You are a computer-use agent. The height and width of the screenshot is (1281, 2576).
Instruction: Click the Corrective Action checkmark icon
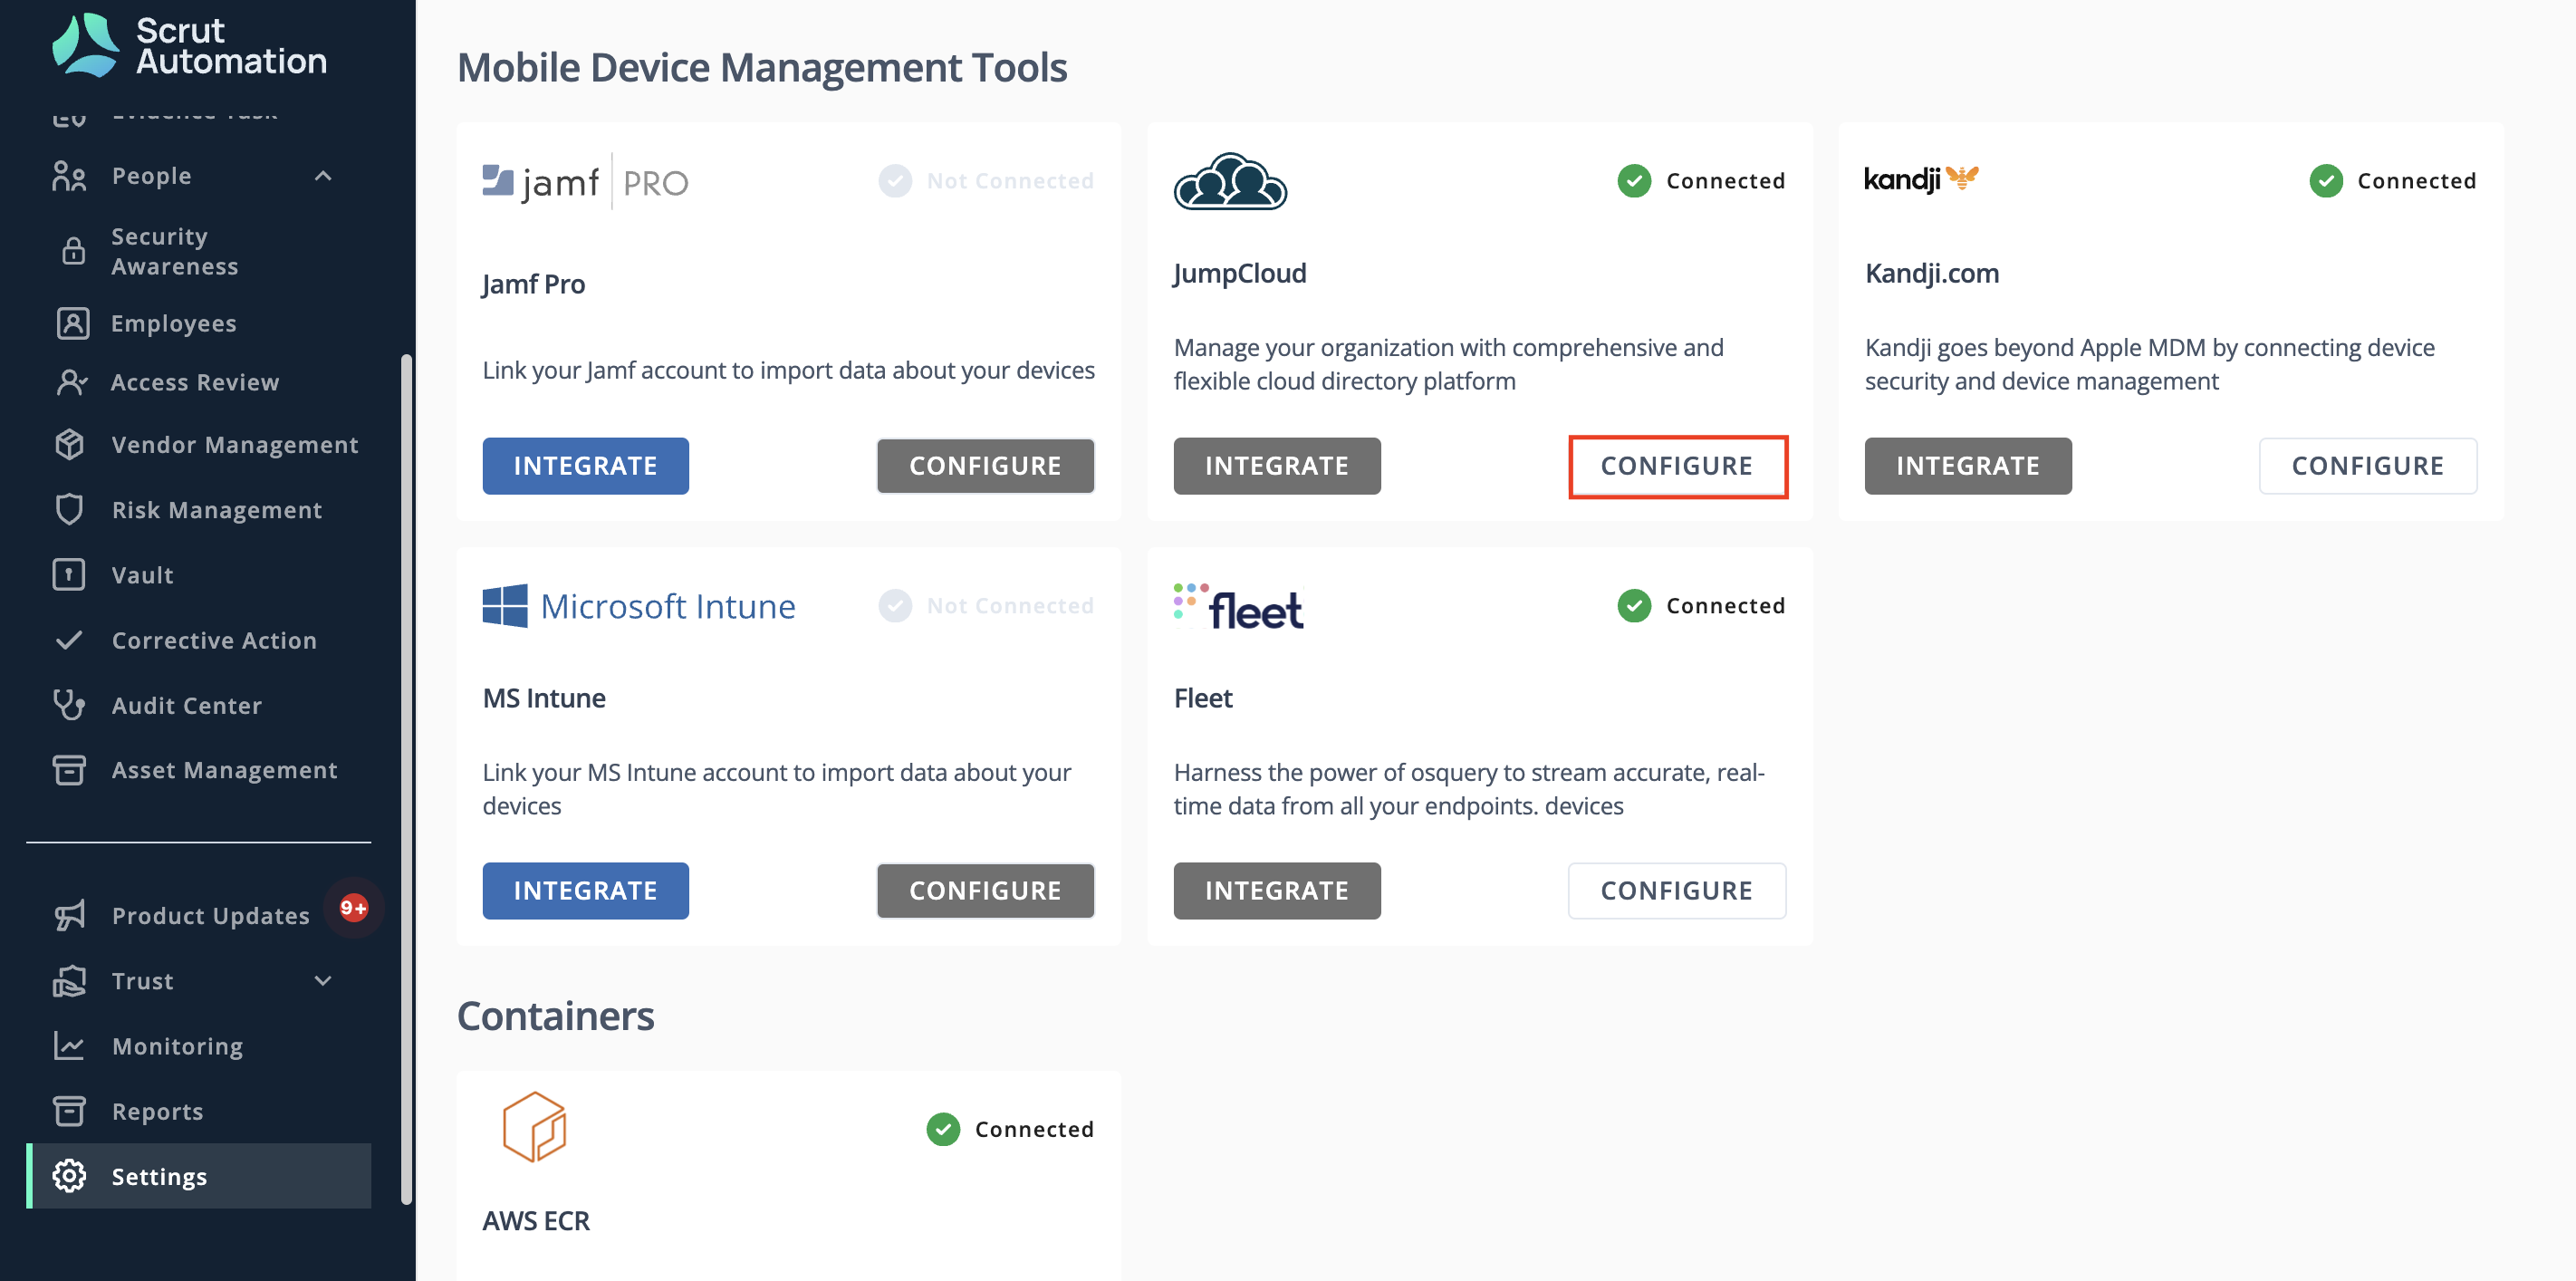69,640
